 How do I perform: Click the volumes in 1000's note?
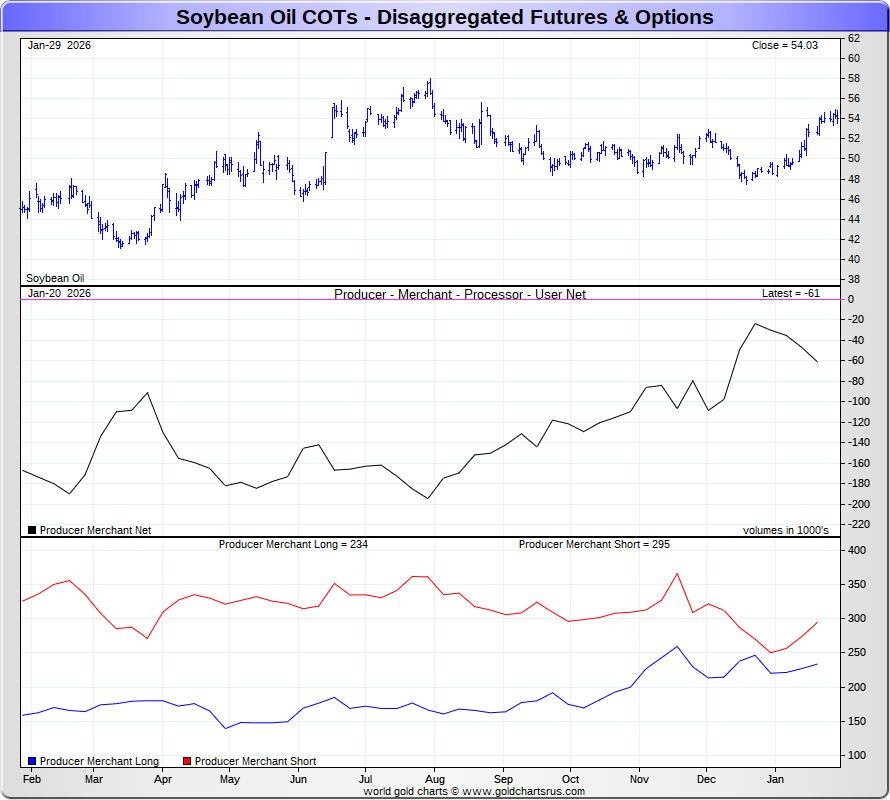point(785,530)
